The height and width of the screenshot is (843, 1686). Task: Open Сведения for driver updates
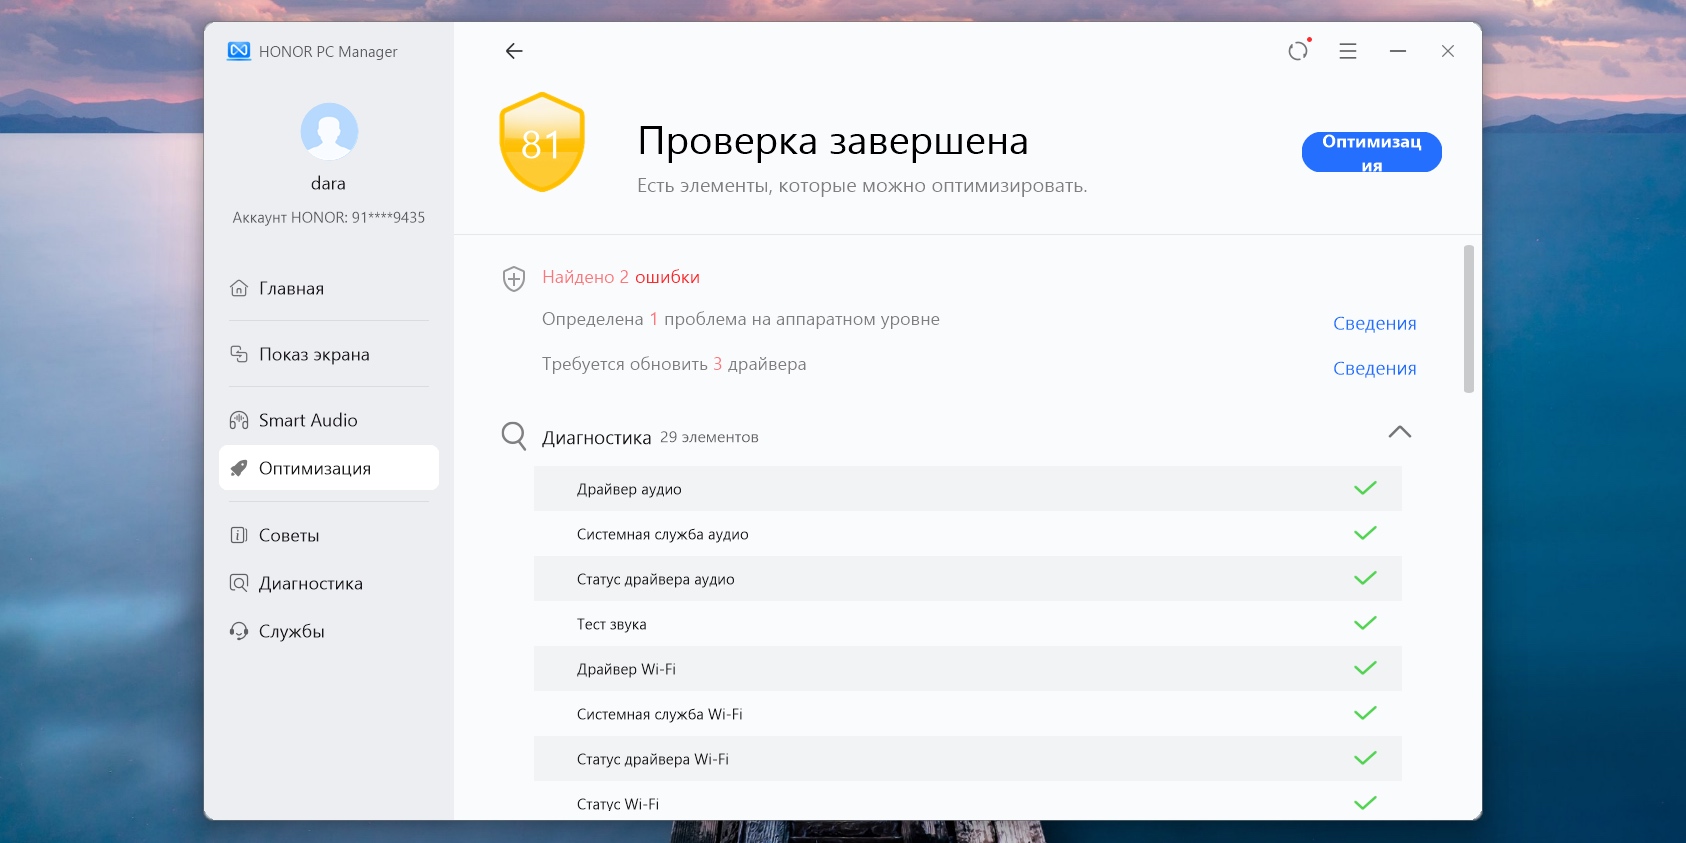pyautogui.click(x=1375, y=368)
